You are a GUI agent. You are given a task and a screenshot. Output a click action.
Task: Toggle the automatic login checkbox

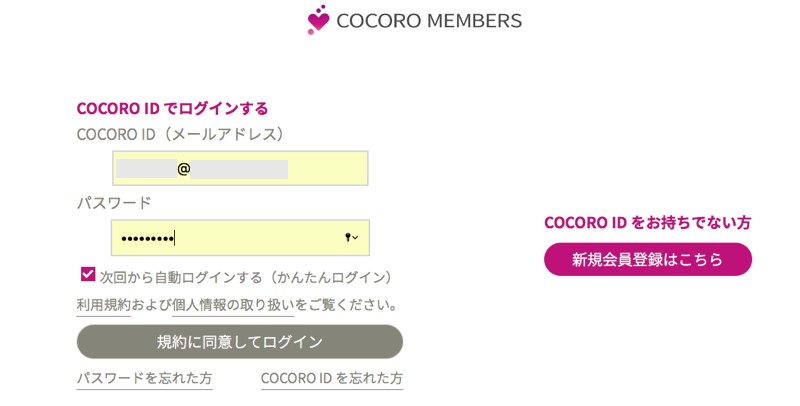tap(86, 275)
